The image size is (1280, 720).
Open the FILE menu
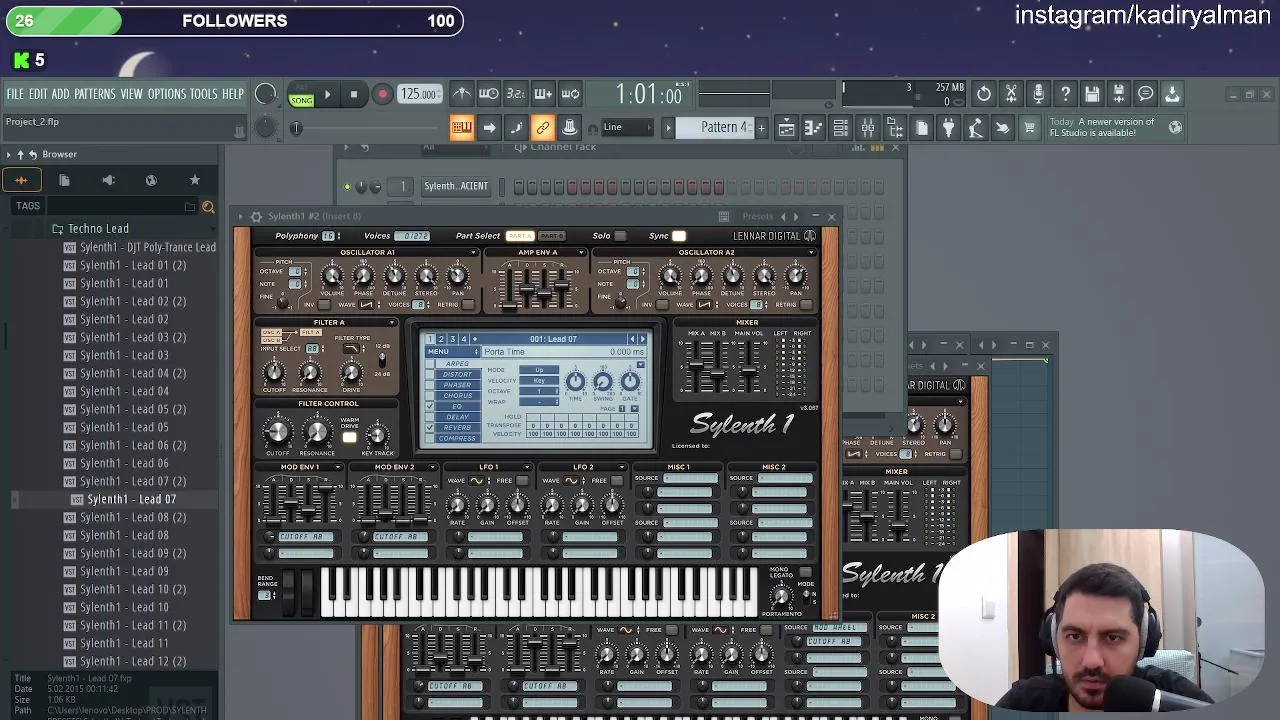(x=15, y=94)
